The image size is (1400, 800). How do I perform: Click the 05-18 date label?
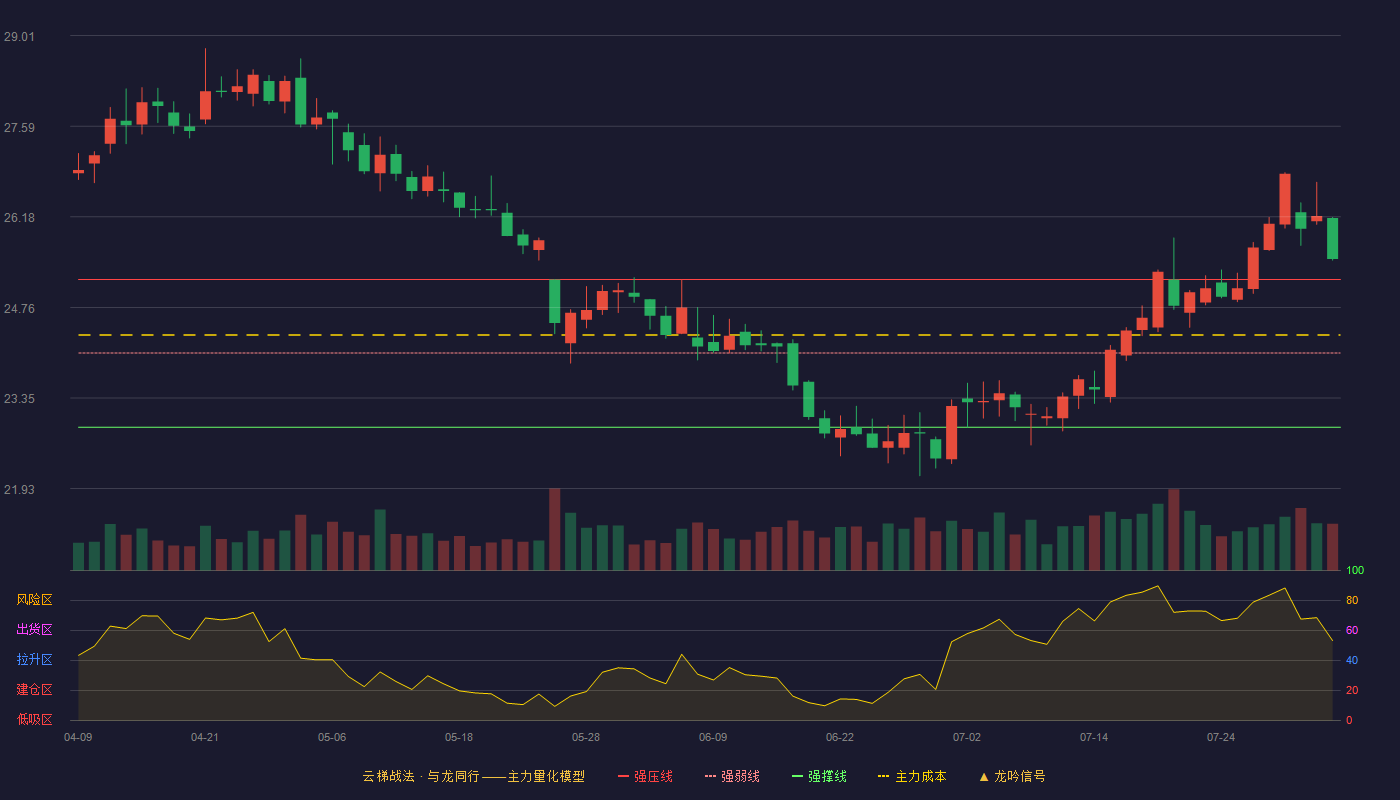tap(459, 737)
